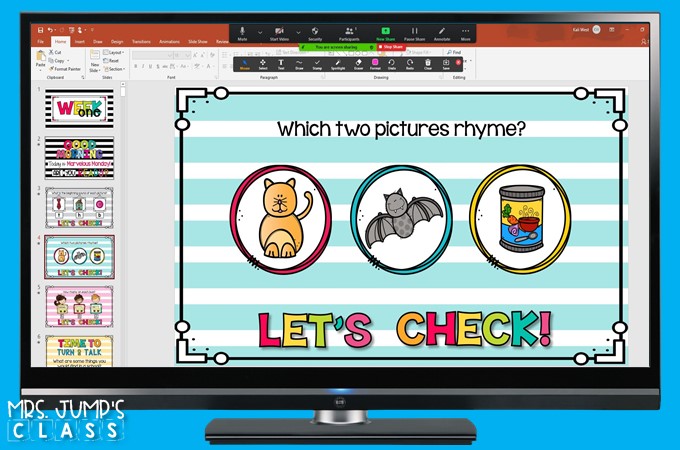Image resolution: width=680 pixels, height=450 pixels.
Task: Click the Find button in Editing group
Action: tap(454, 52)
